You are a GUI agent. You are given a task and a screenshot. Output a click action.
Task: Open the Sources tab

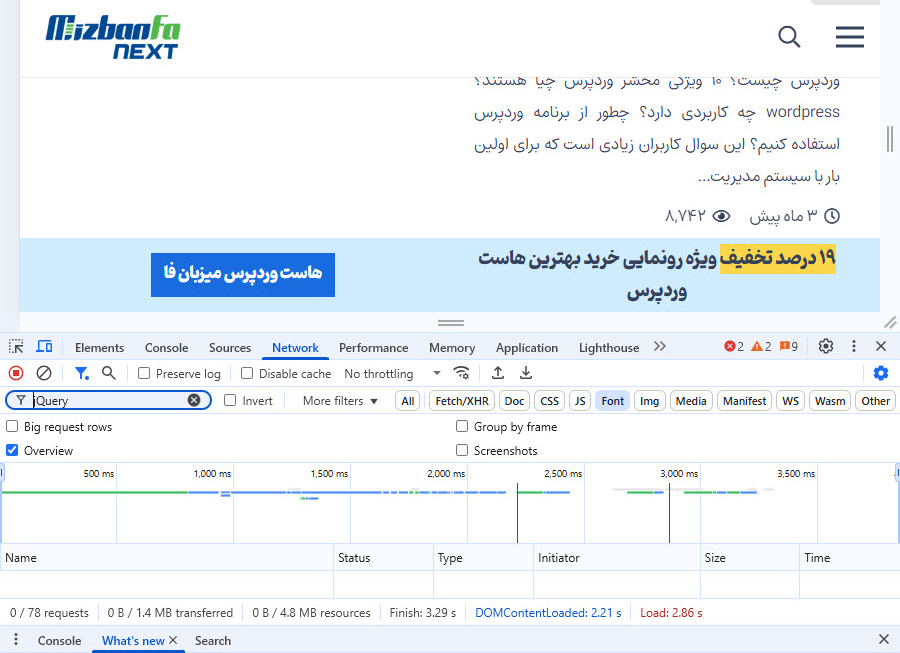230,348
